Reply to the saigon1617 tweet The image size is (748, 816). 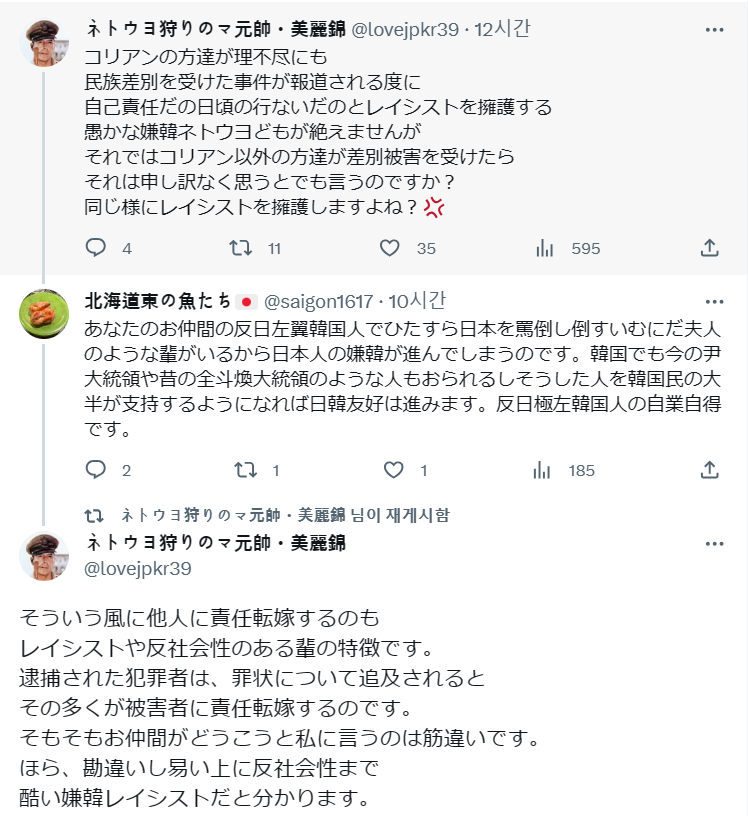tap(96, 470)
